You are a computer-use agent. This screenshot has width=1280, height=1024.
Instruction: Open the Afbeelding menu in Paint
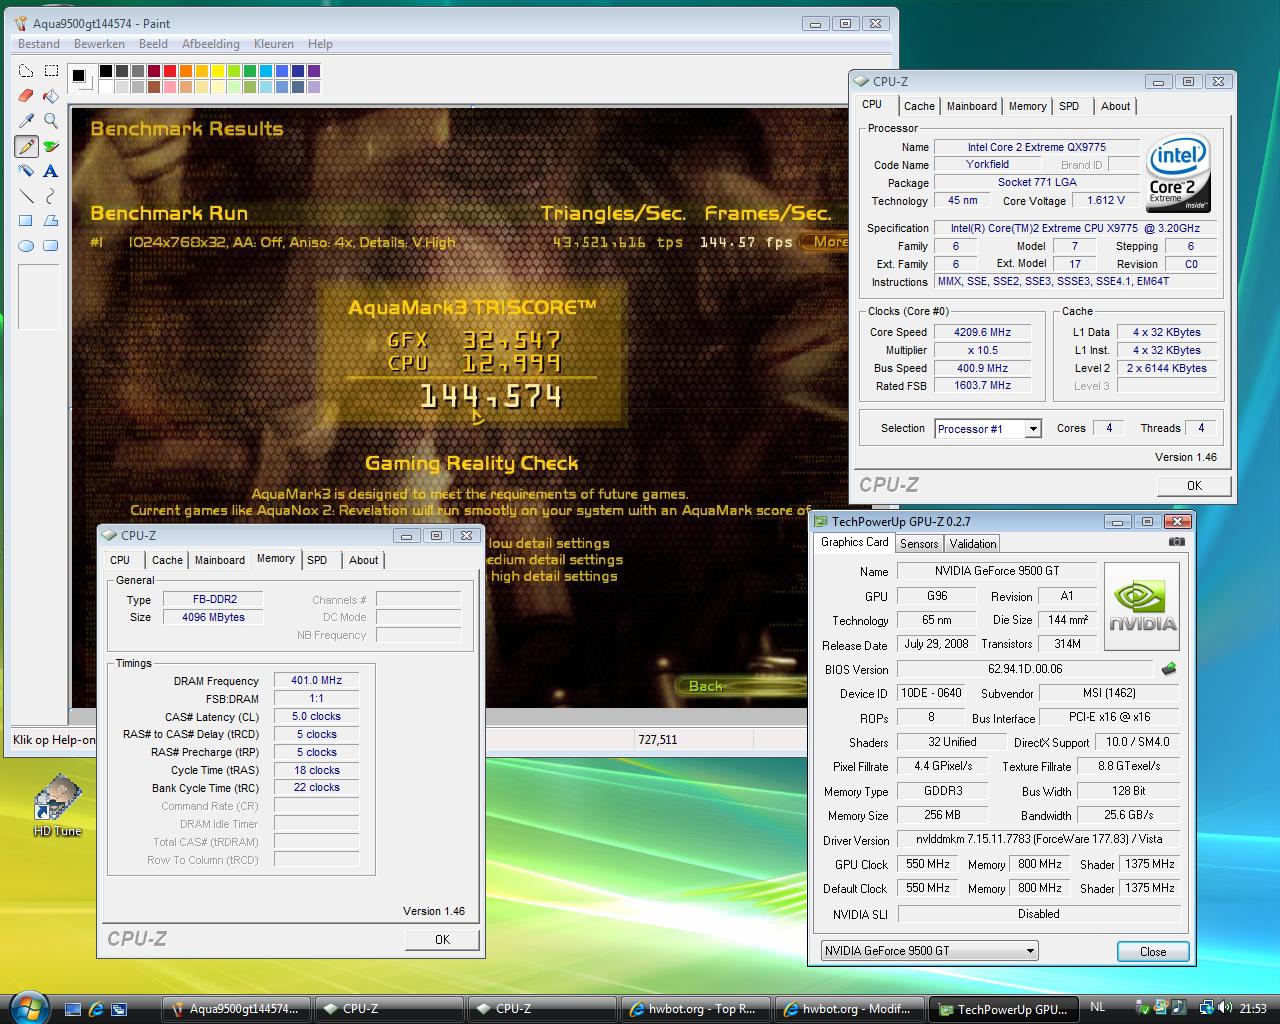211,44
